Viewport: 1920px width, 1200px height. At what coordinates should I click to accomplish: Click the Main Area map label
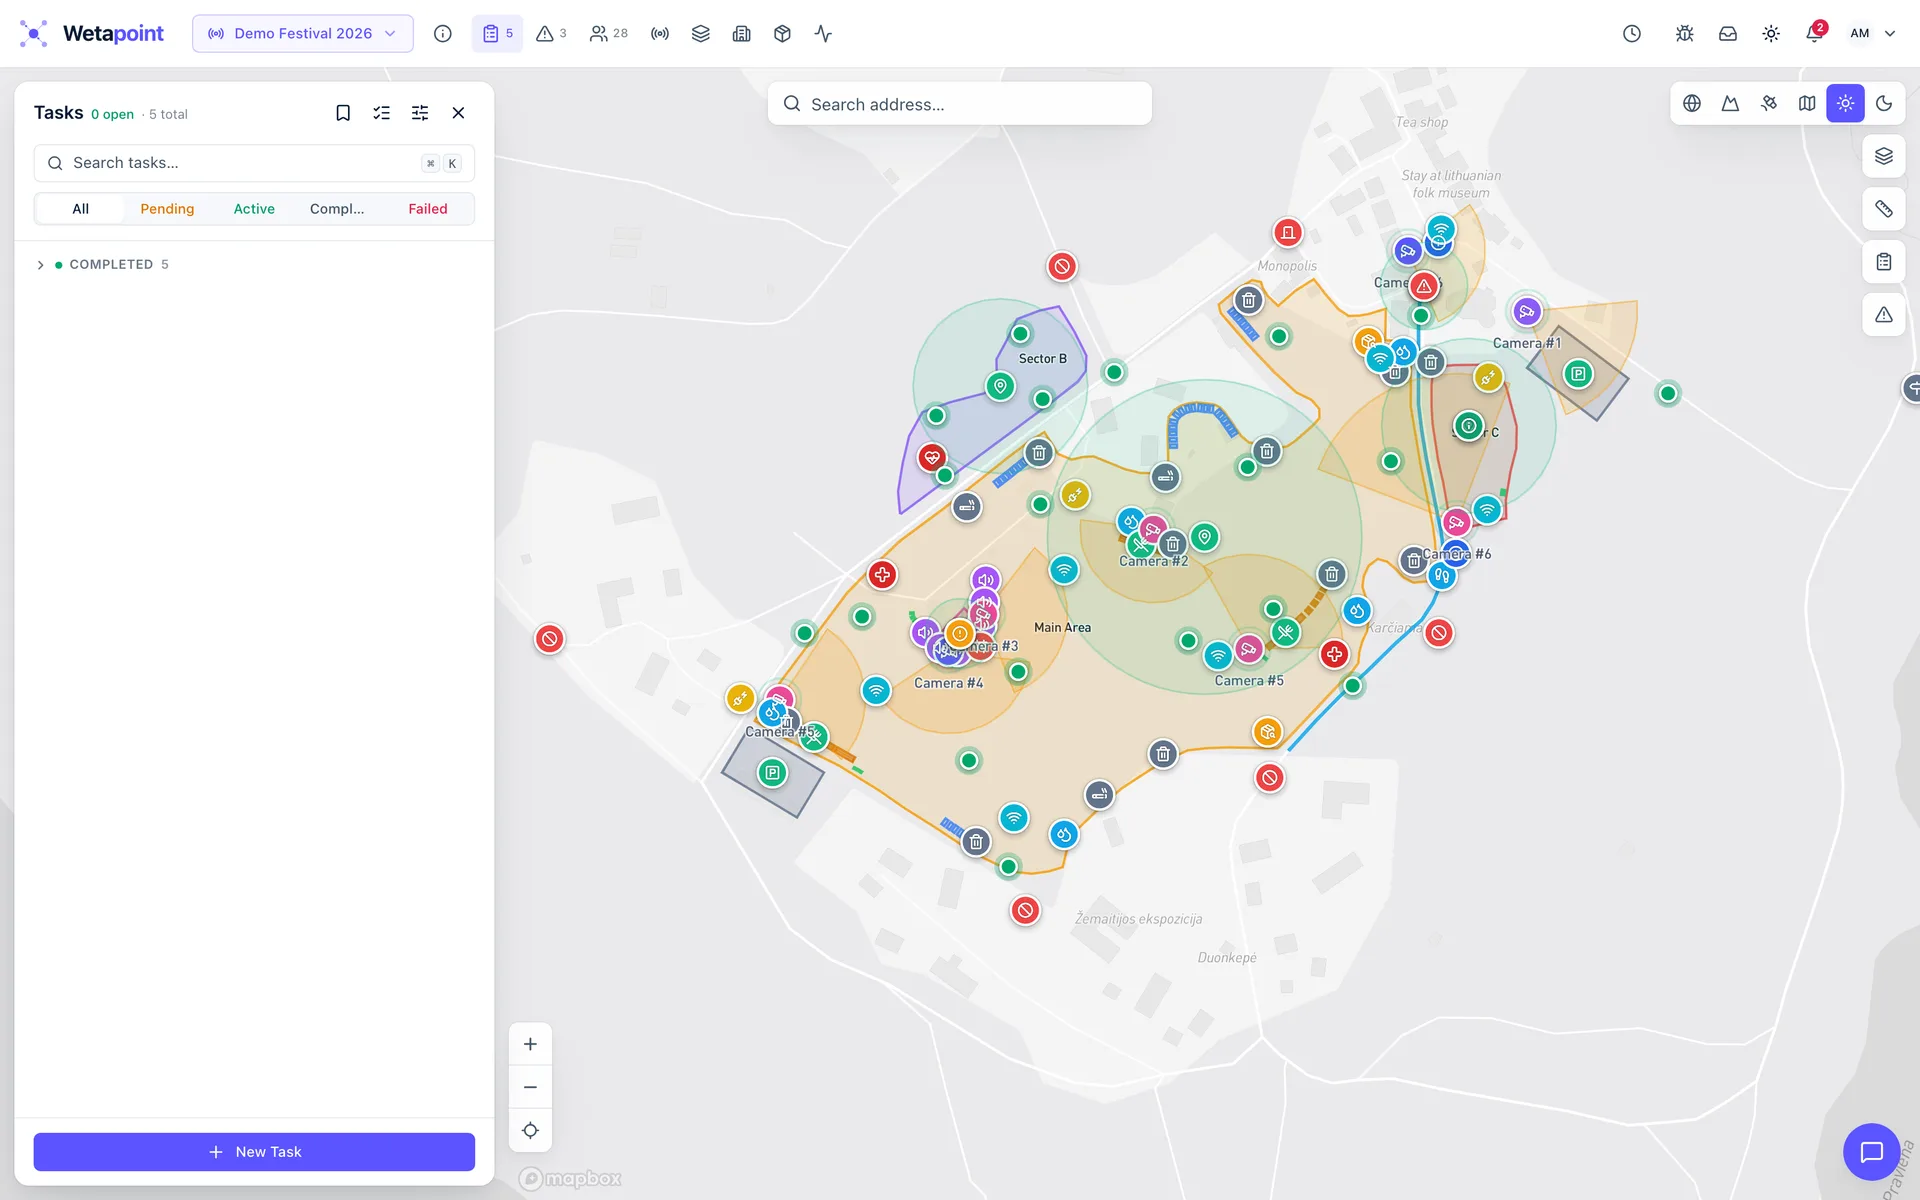click(x=1062, y=627)
